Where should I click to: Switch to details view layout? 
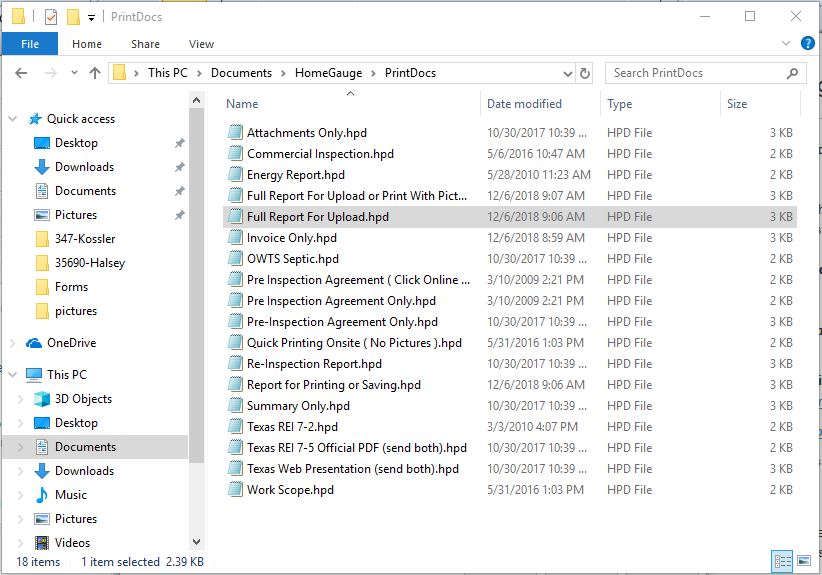(782, 561)
